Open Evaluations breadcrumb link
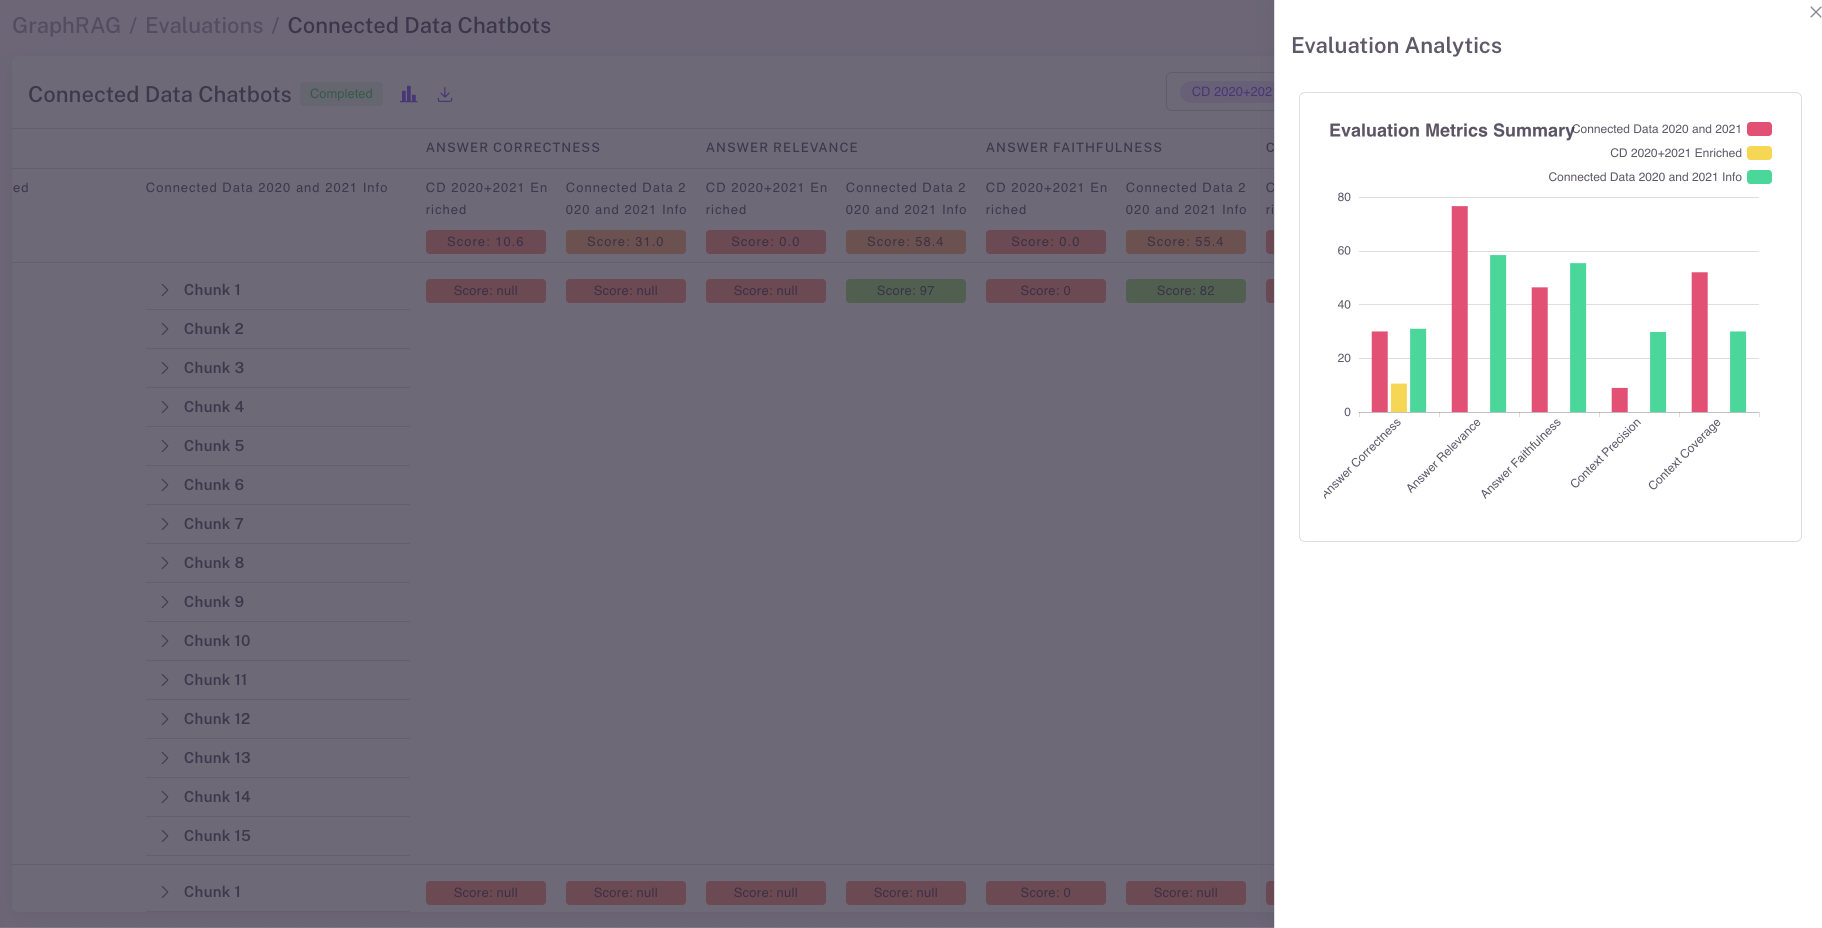The height and width of the screenshot is (928, 1822). (204, 26)
